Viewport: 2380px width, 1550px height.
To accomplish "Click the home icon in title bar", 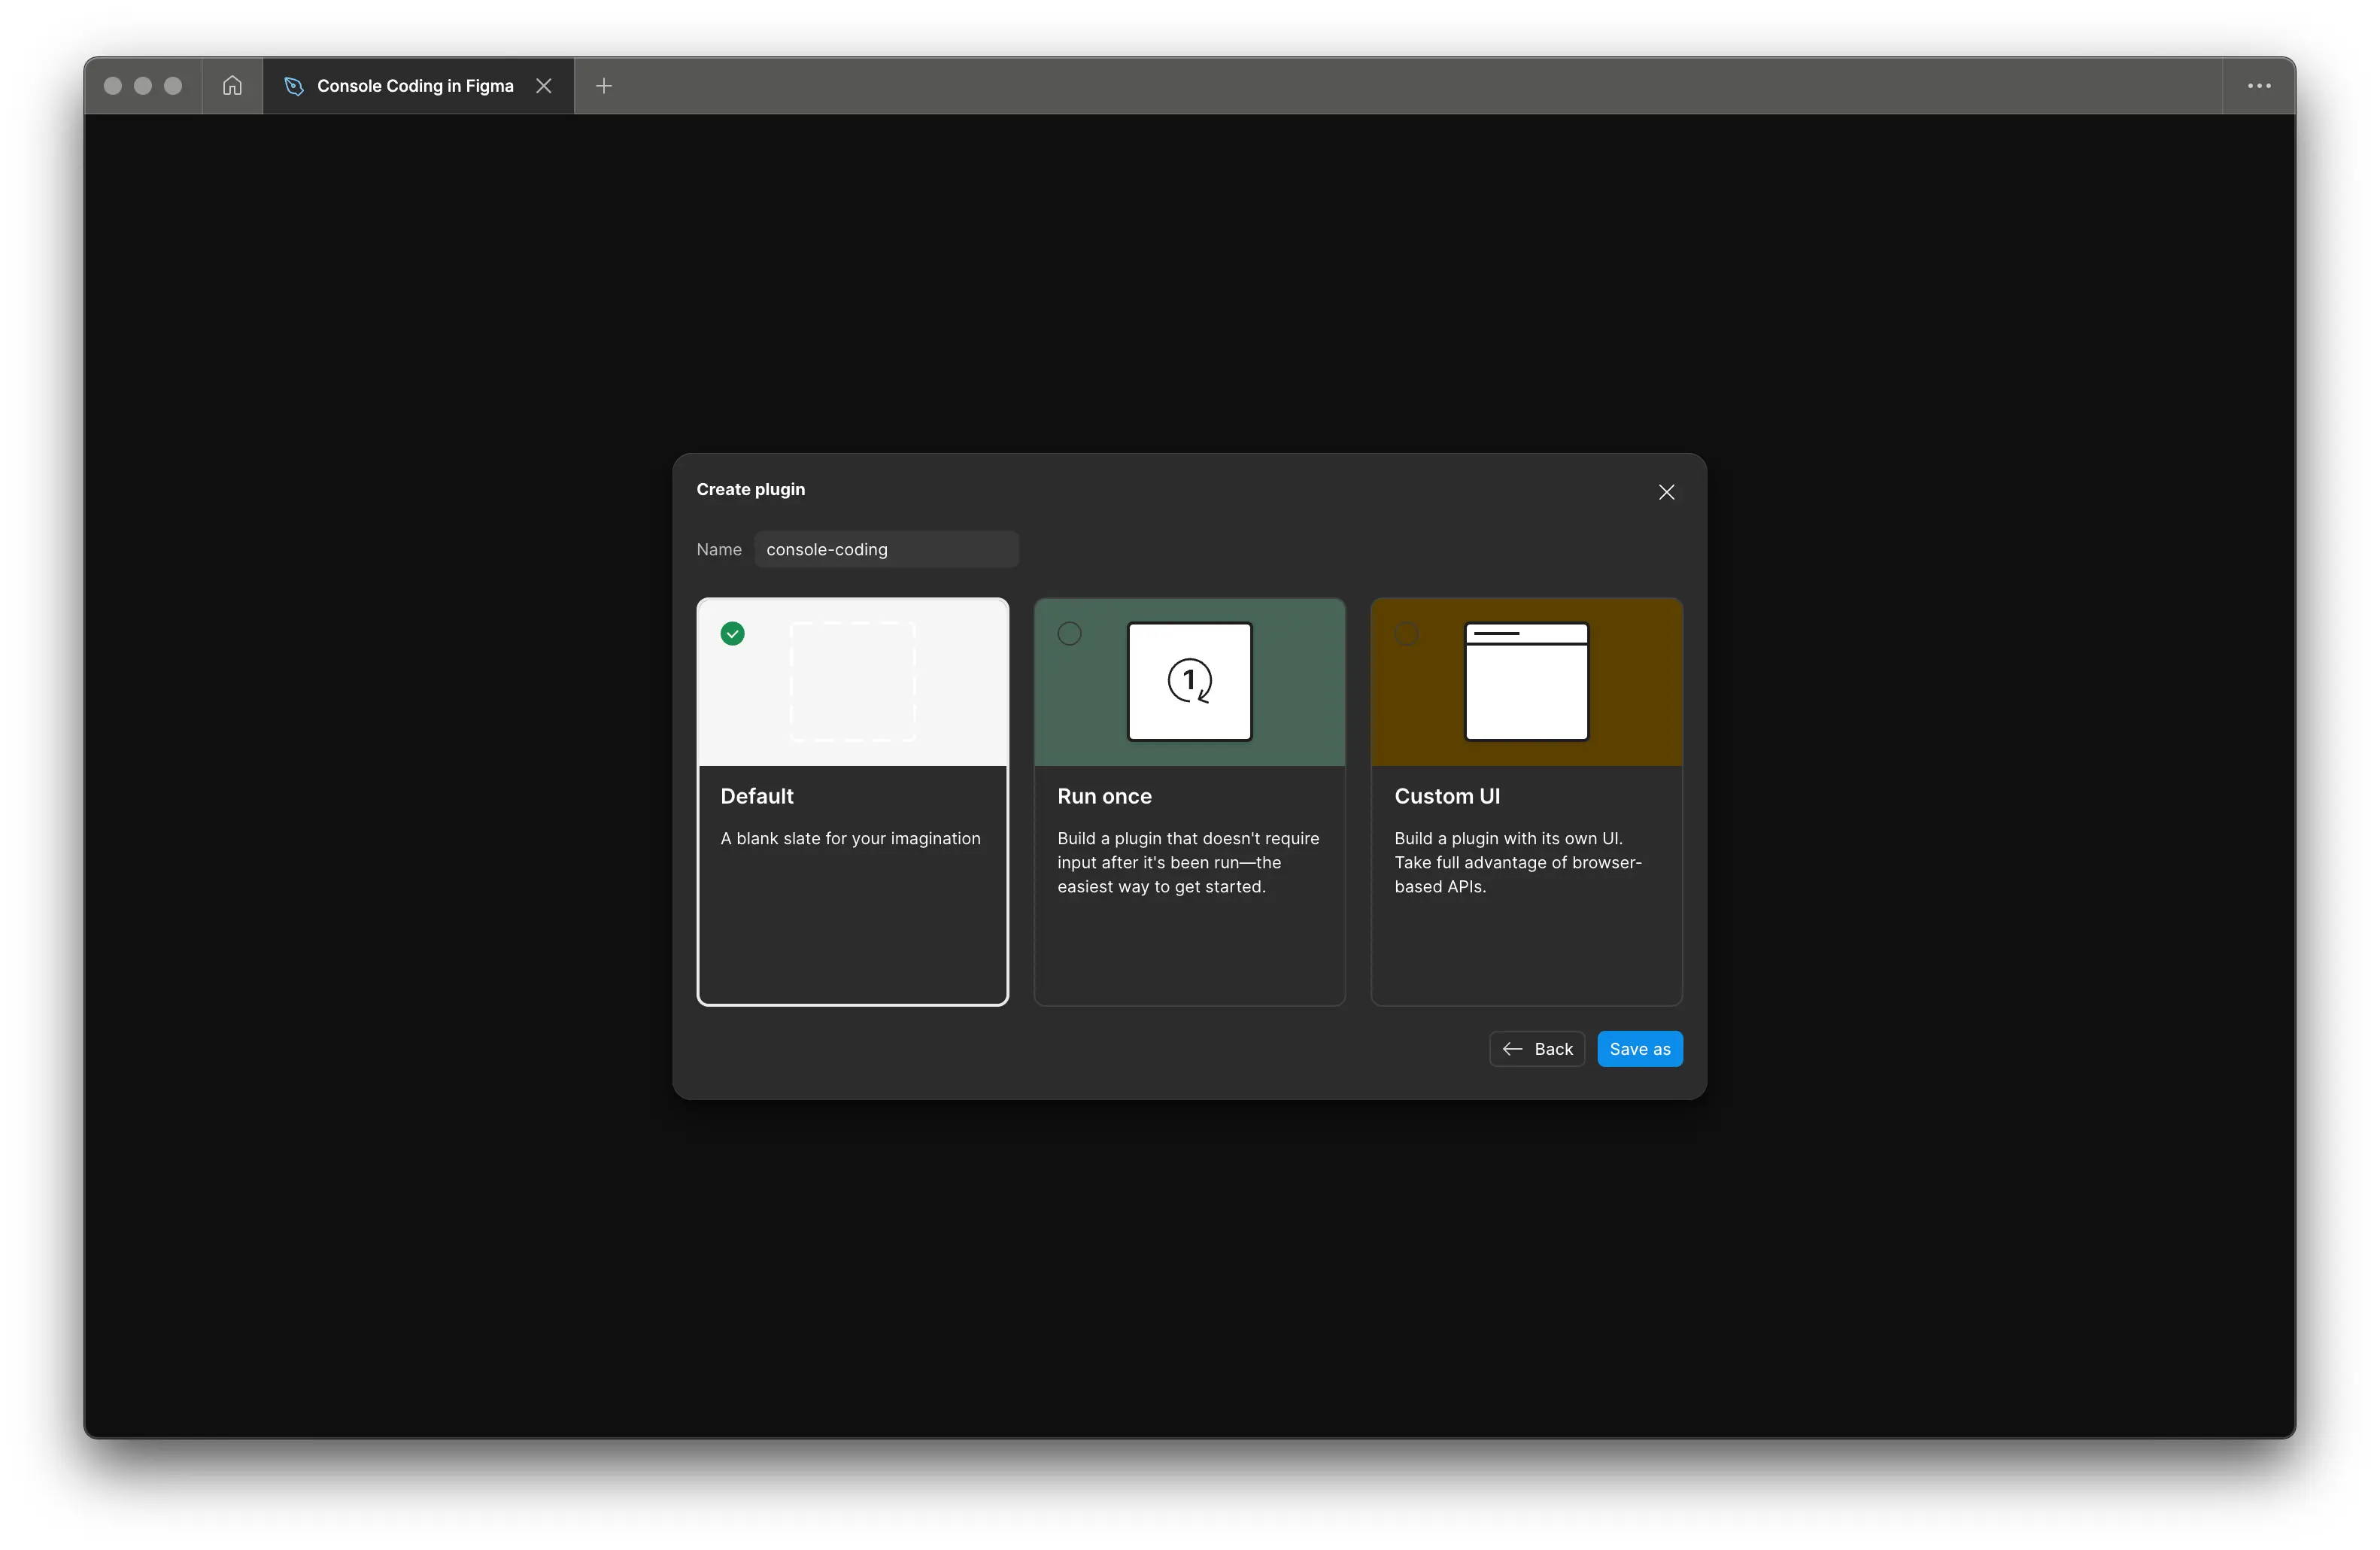I will [x=232, y=86].
